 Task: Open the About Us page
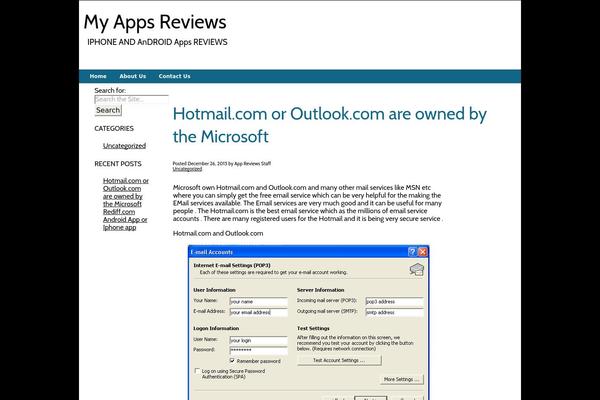(x=132, y=76)
